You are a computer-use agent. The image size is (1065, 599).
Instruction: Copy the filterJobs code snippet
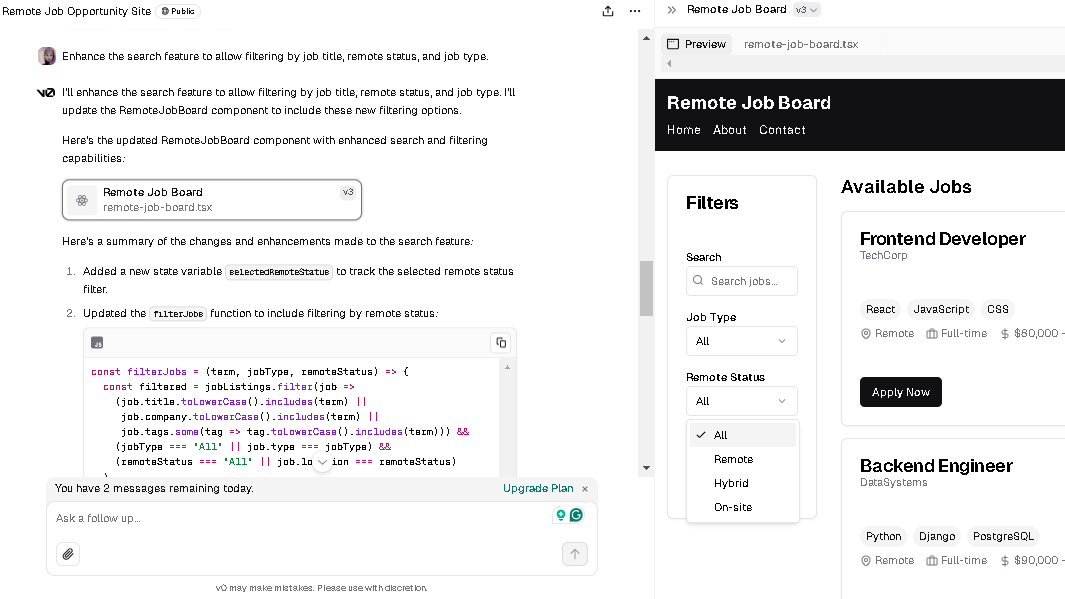tap(501, 343)
